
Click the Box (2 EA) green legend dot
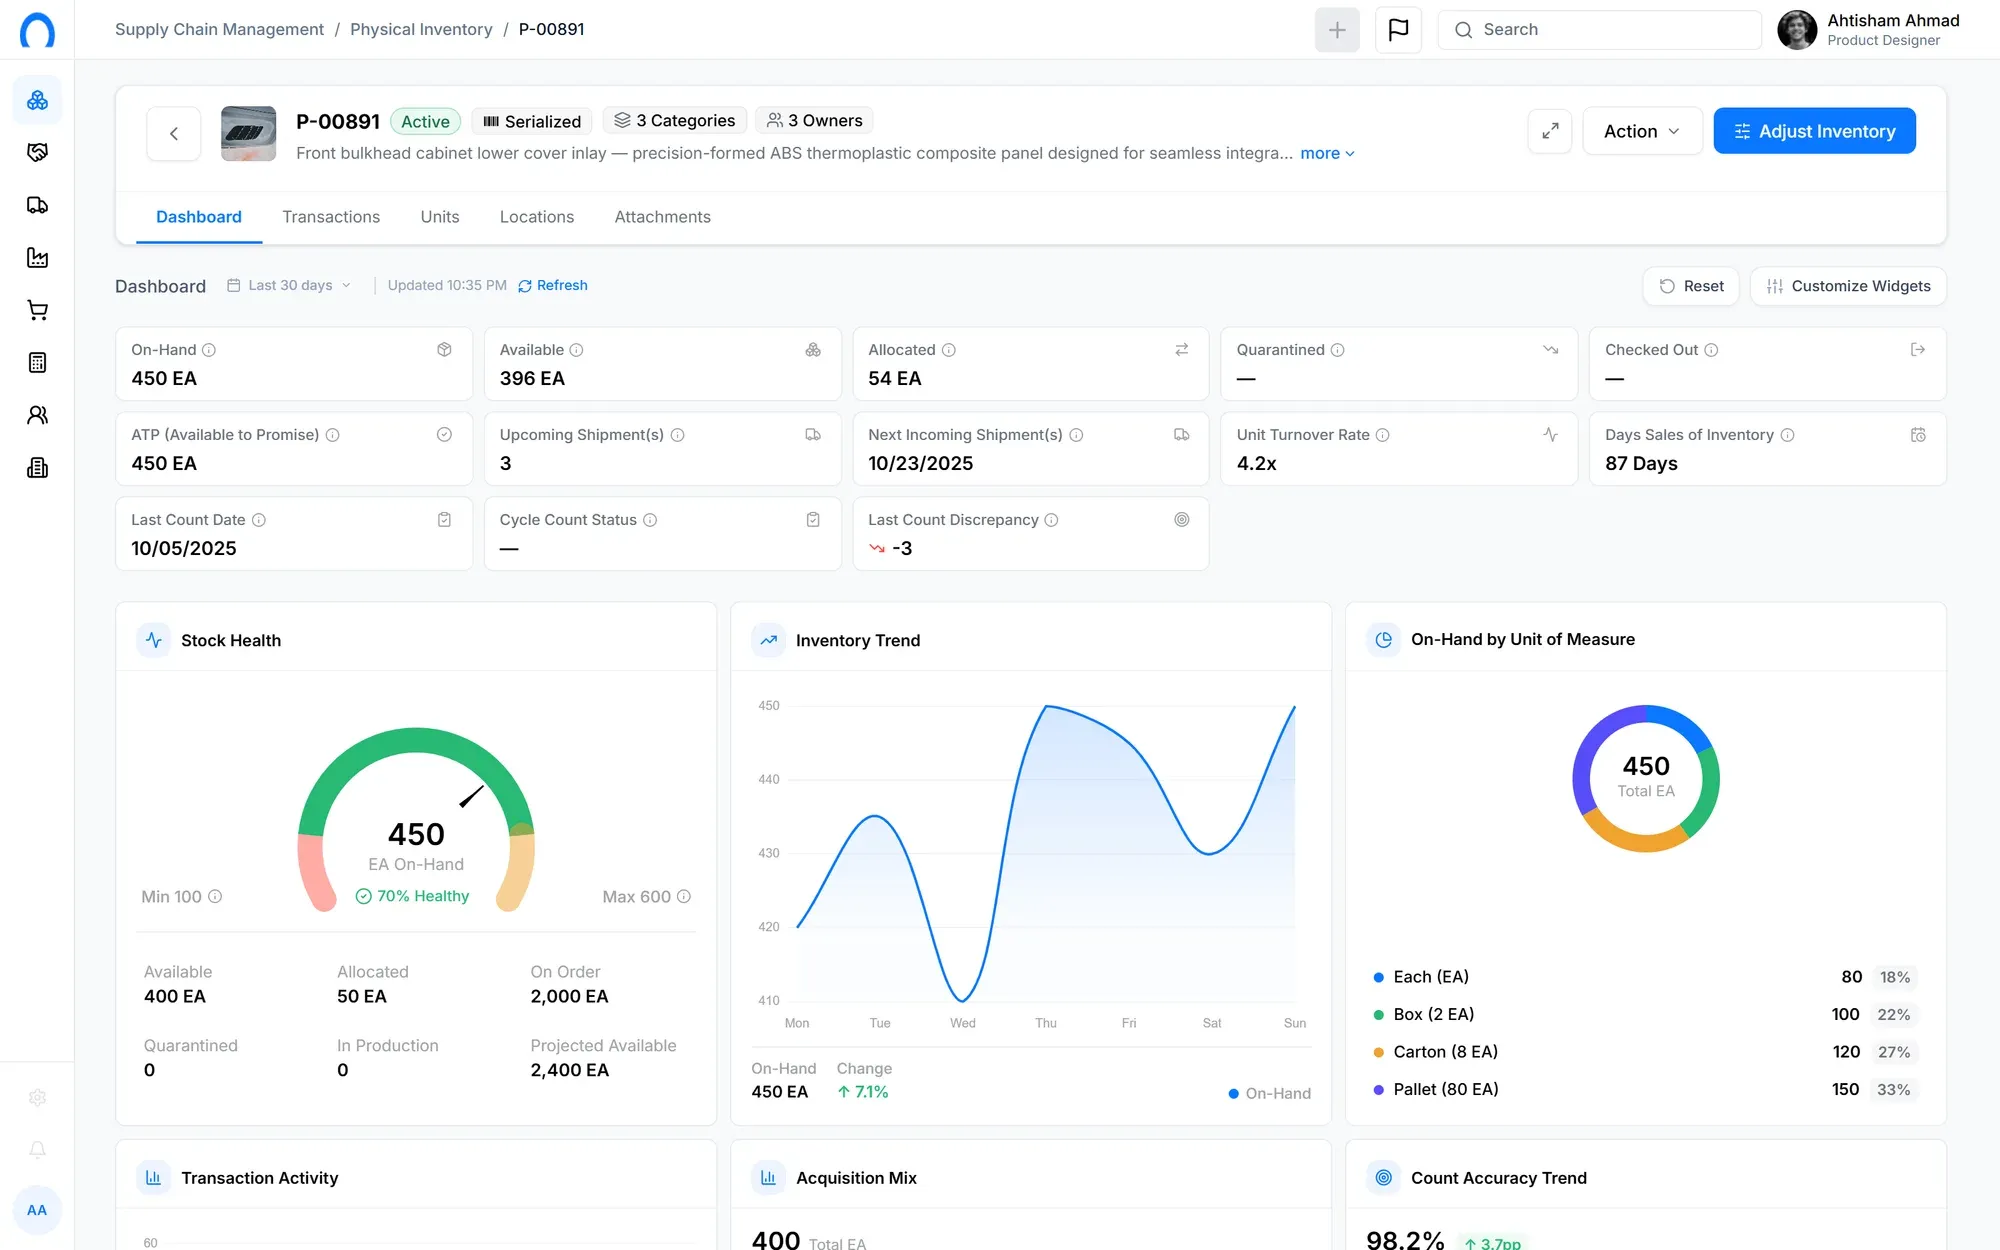click(x=1379, y=1014)
